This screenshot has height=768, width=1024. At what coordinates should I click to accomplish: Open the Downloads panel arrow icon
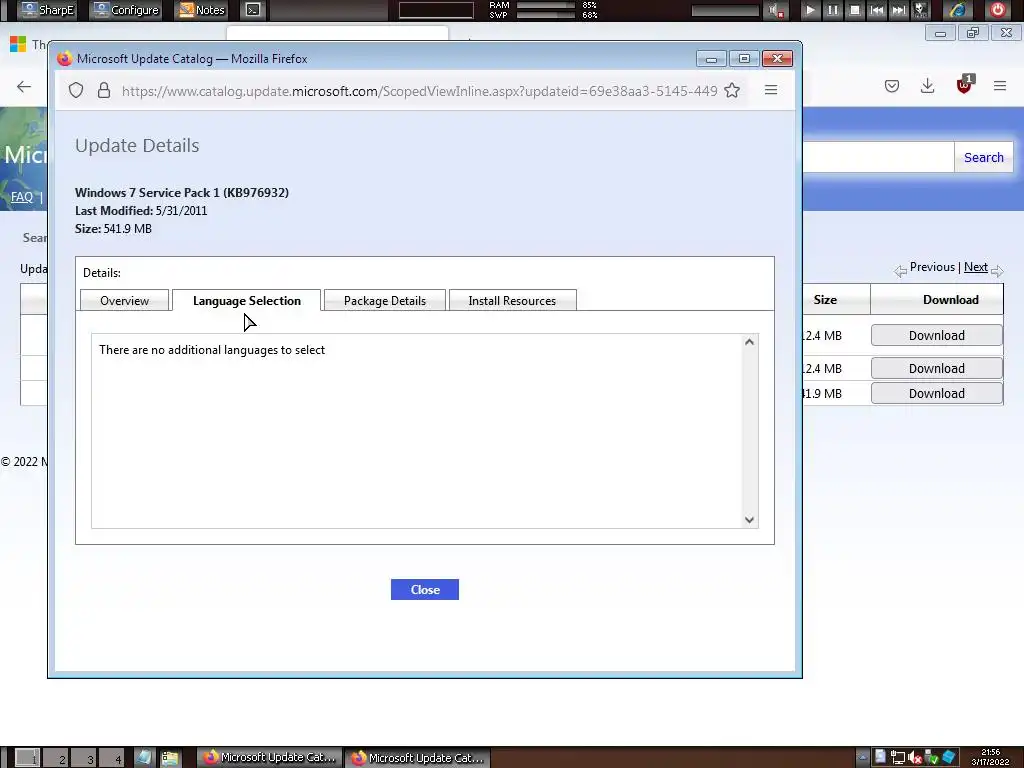coord(927,86)
